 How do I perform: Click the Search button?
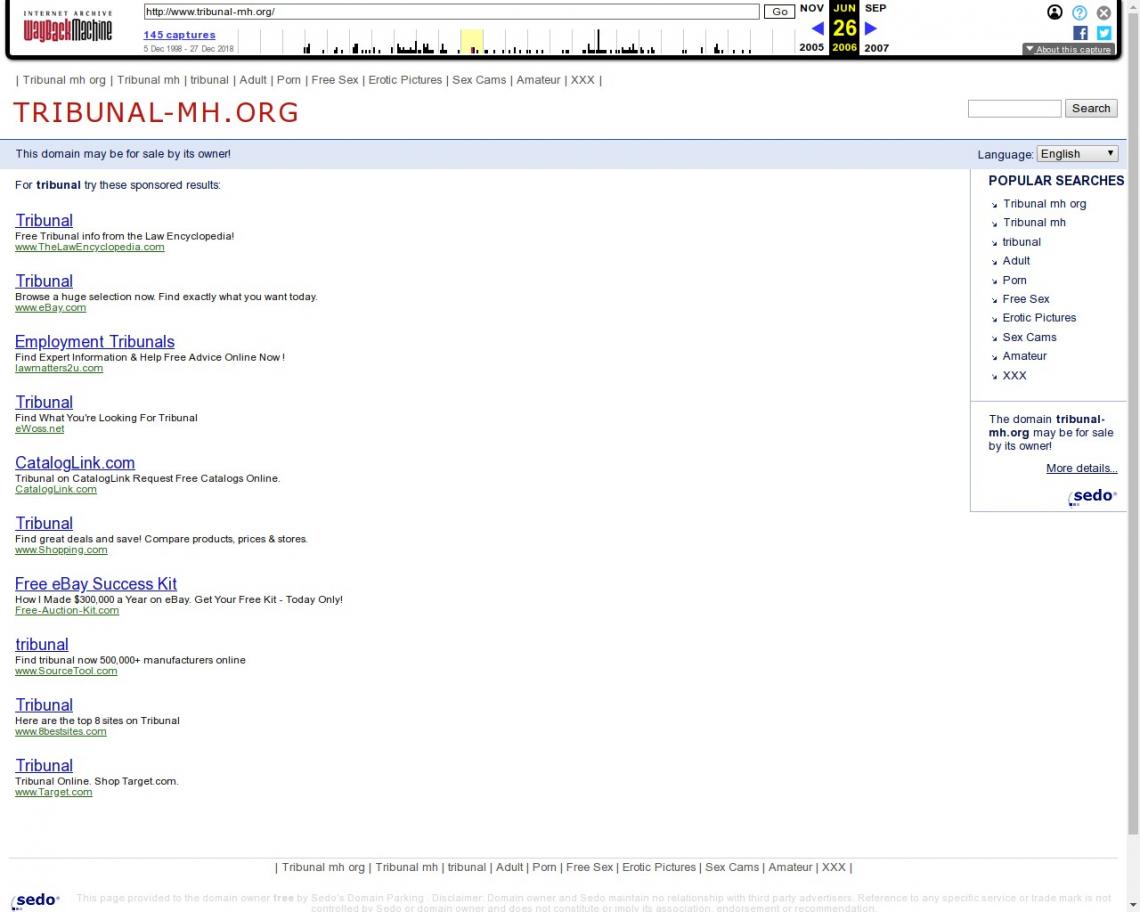tap(1091, 108)
